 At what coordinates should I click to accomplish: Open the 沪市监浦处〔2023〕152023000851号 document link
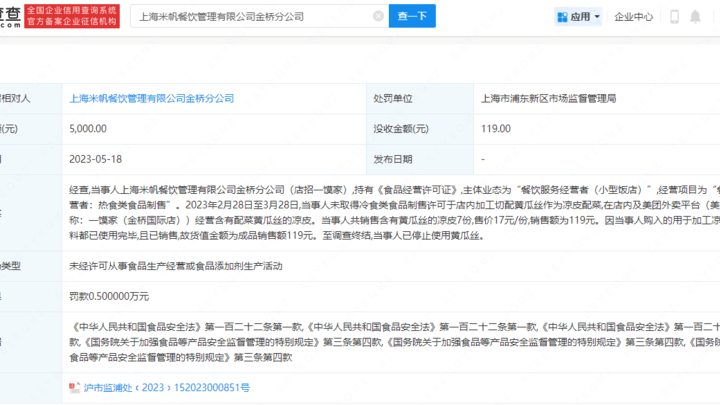[167, 388]
